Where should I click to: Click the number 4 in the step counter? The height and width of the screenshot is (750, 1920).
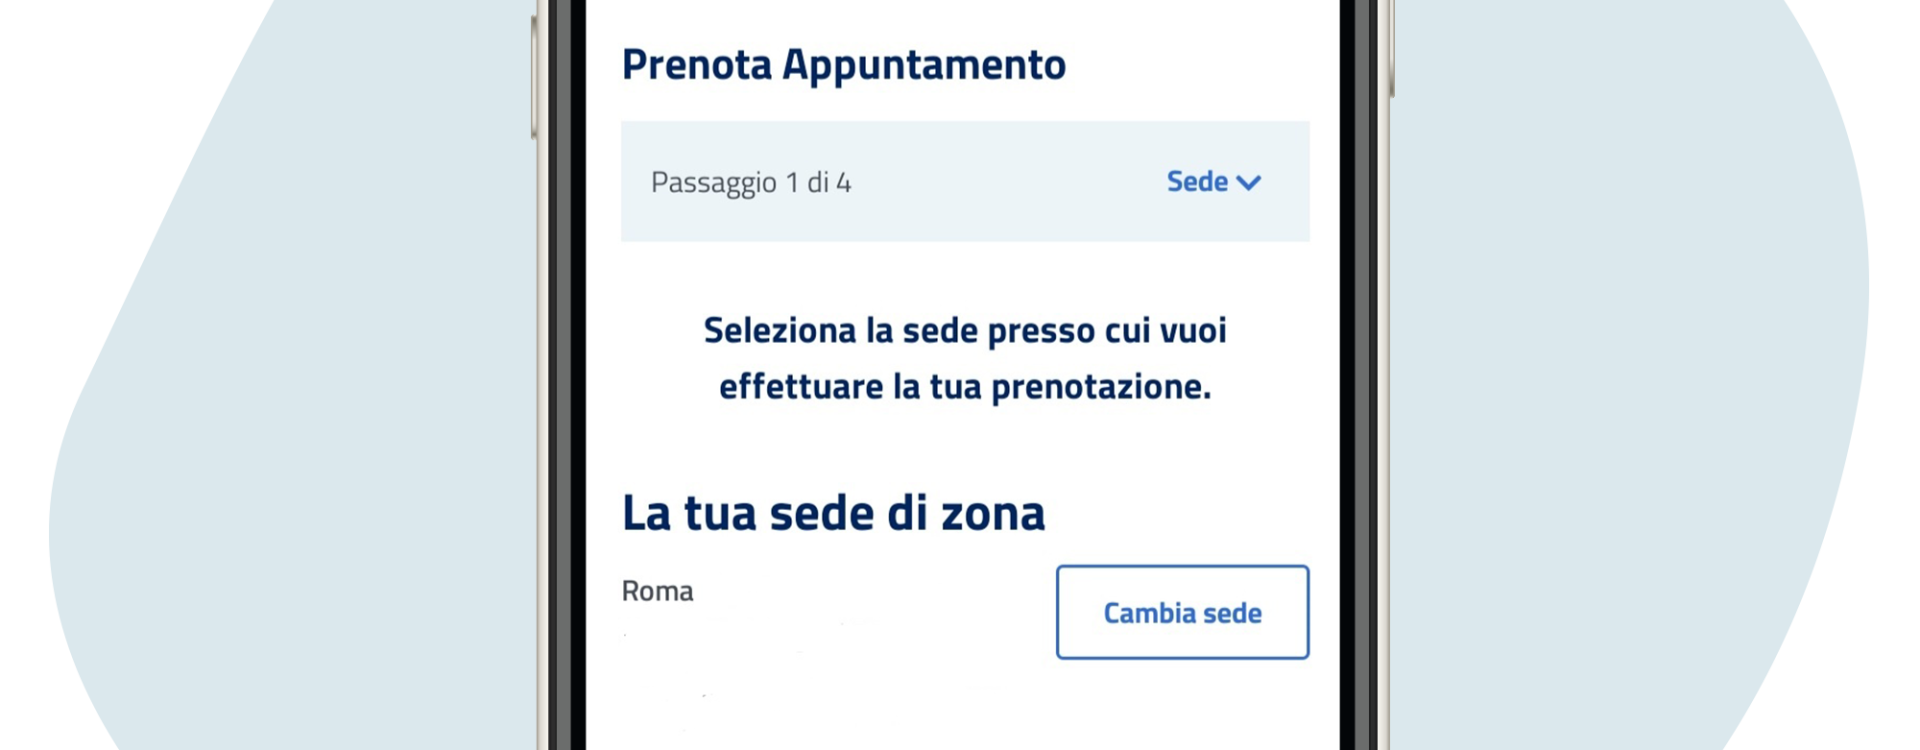click(844, 183)
